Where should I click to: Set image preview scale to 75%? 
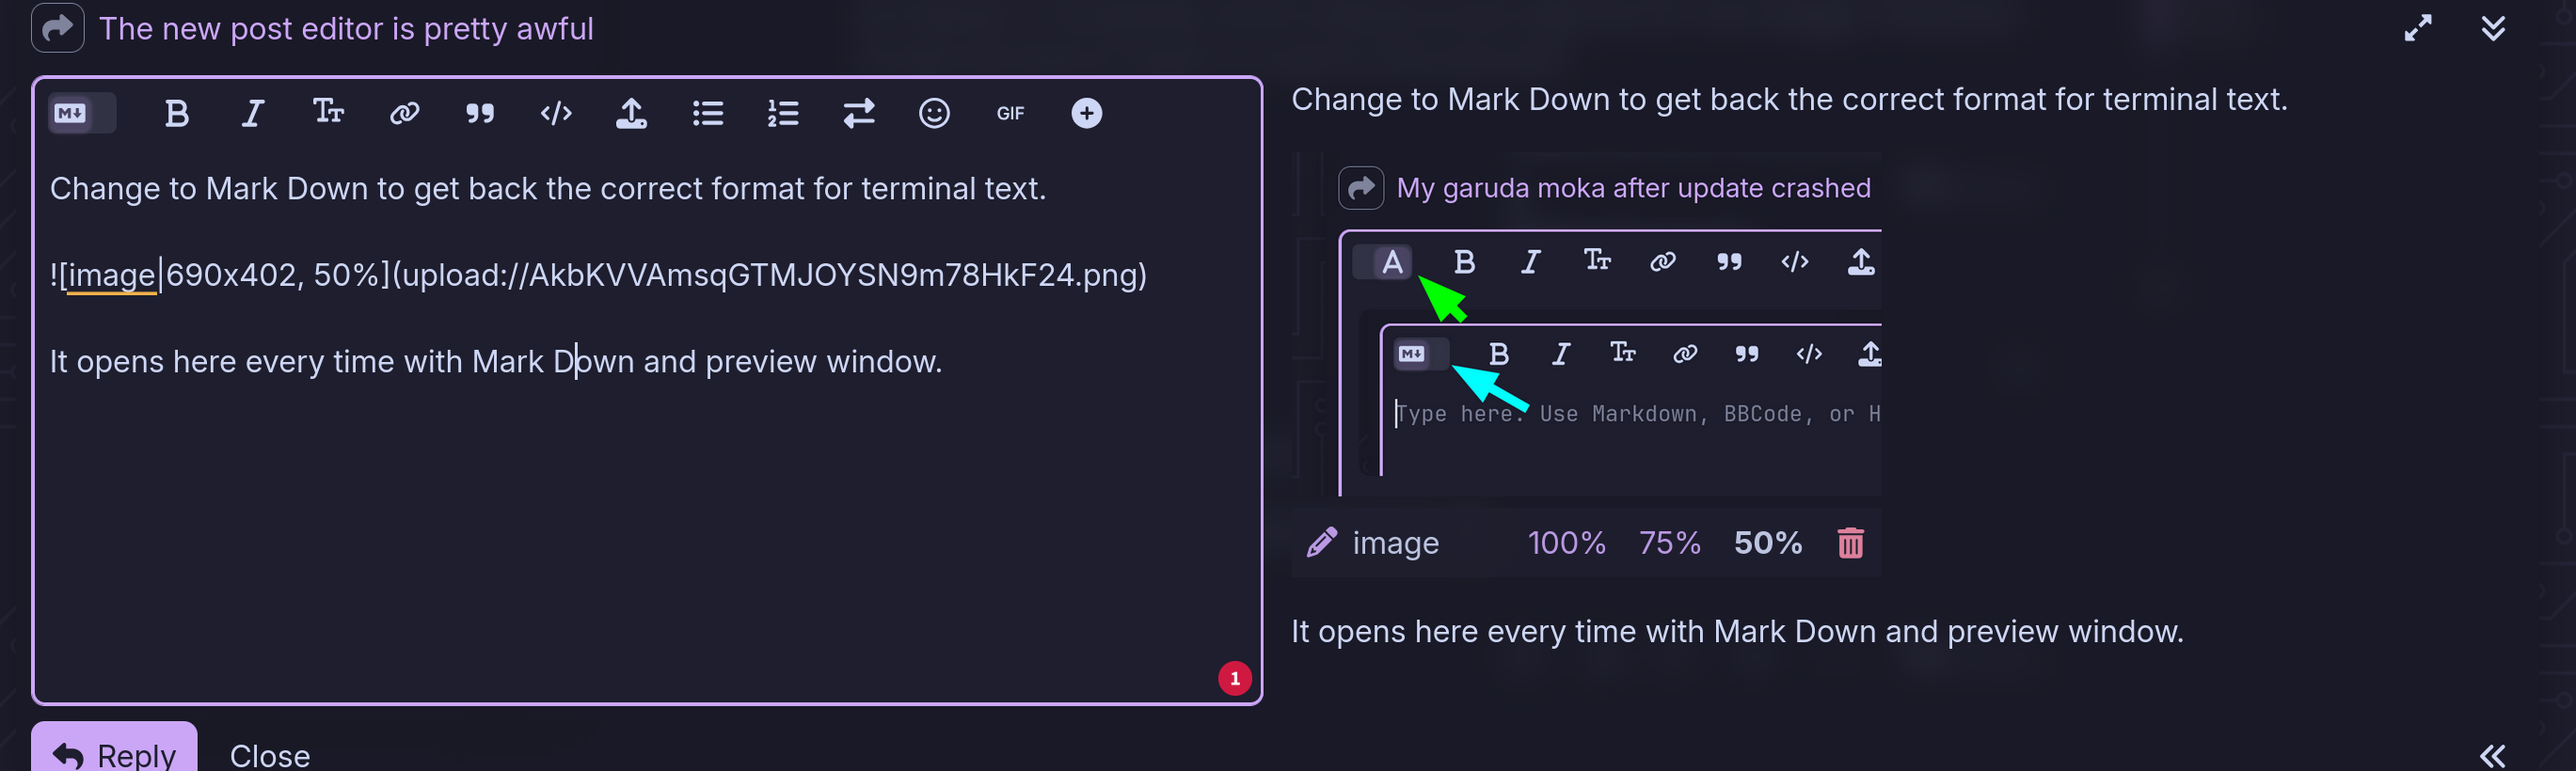tap(1669, 543)
